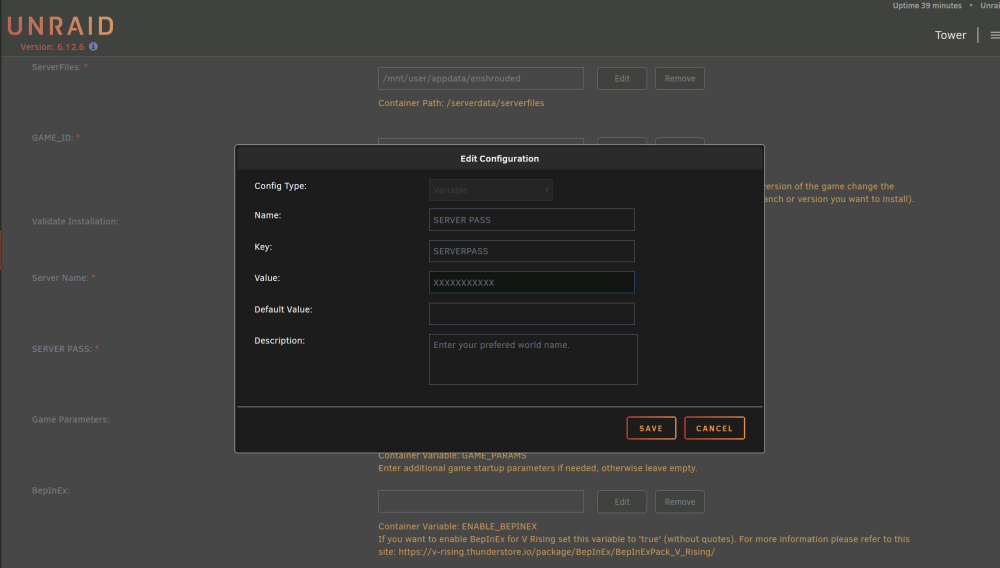The image size is (1000, 568).
Task: Click the Name input field
Action: [x=531, y=220]
